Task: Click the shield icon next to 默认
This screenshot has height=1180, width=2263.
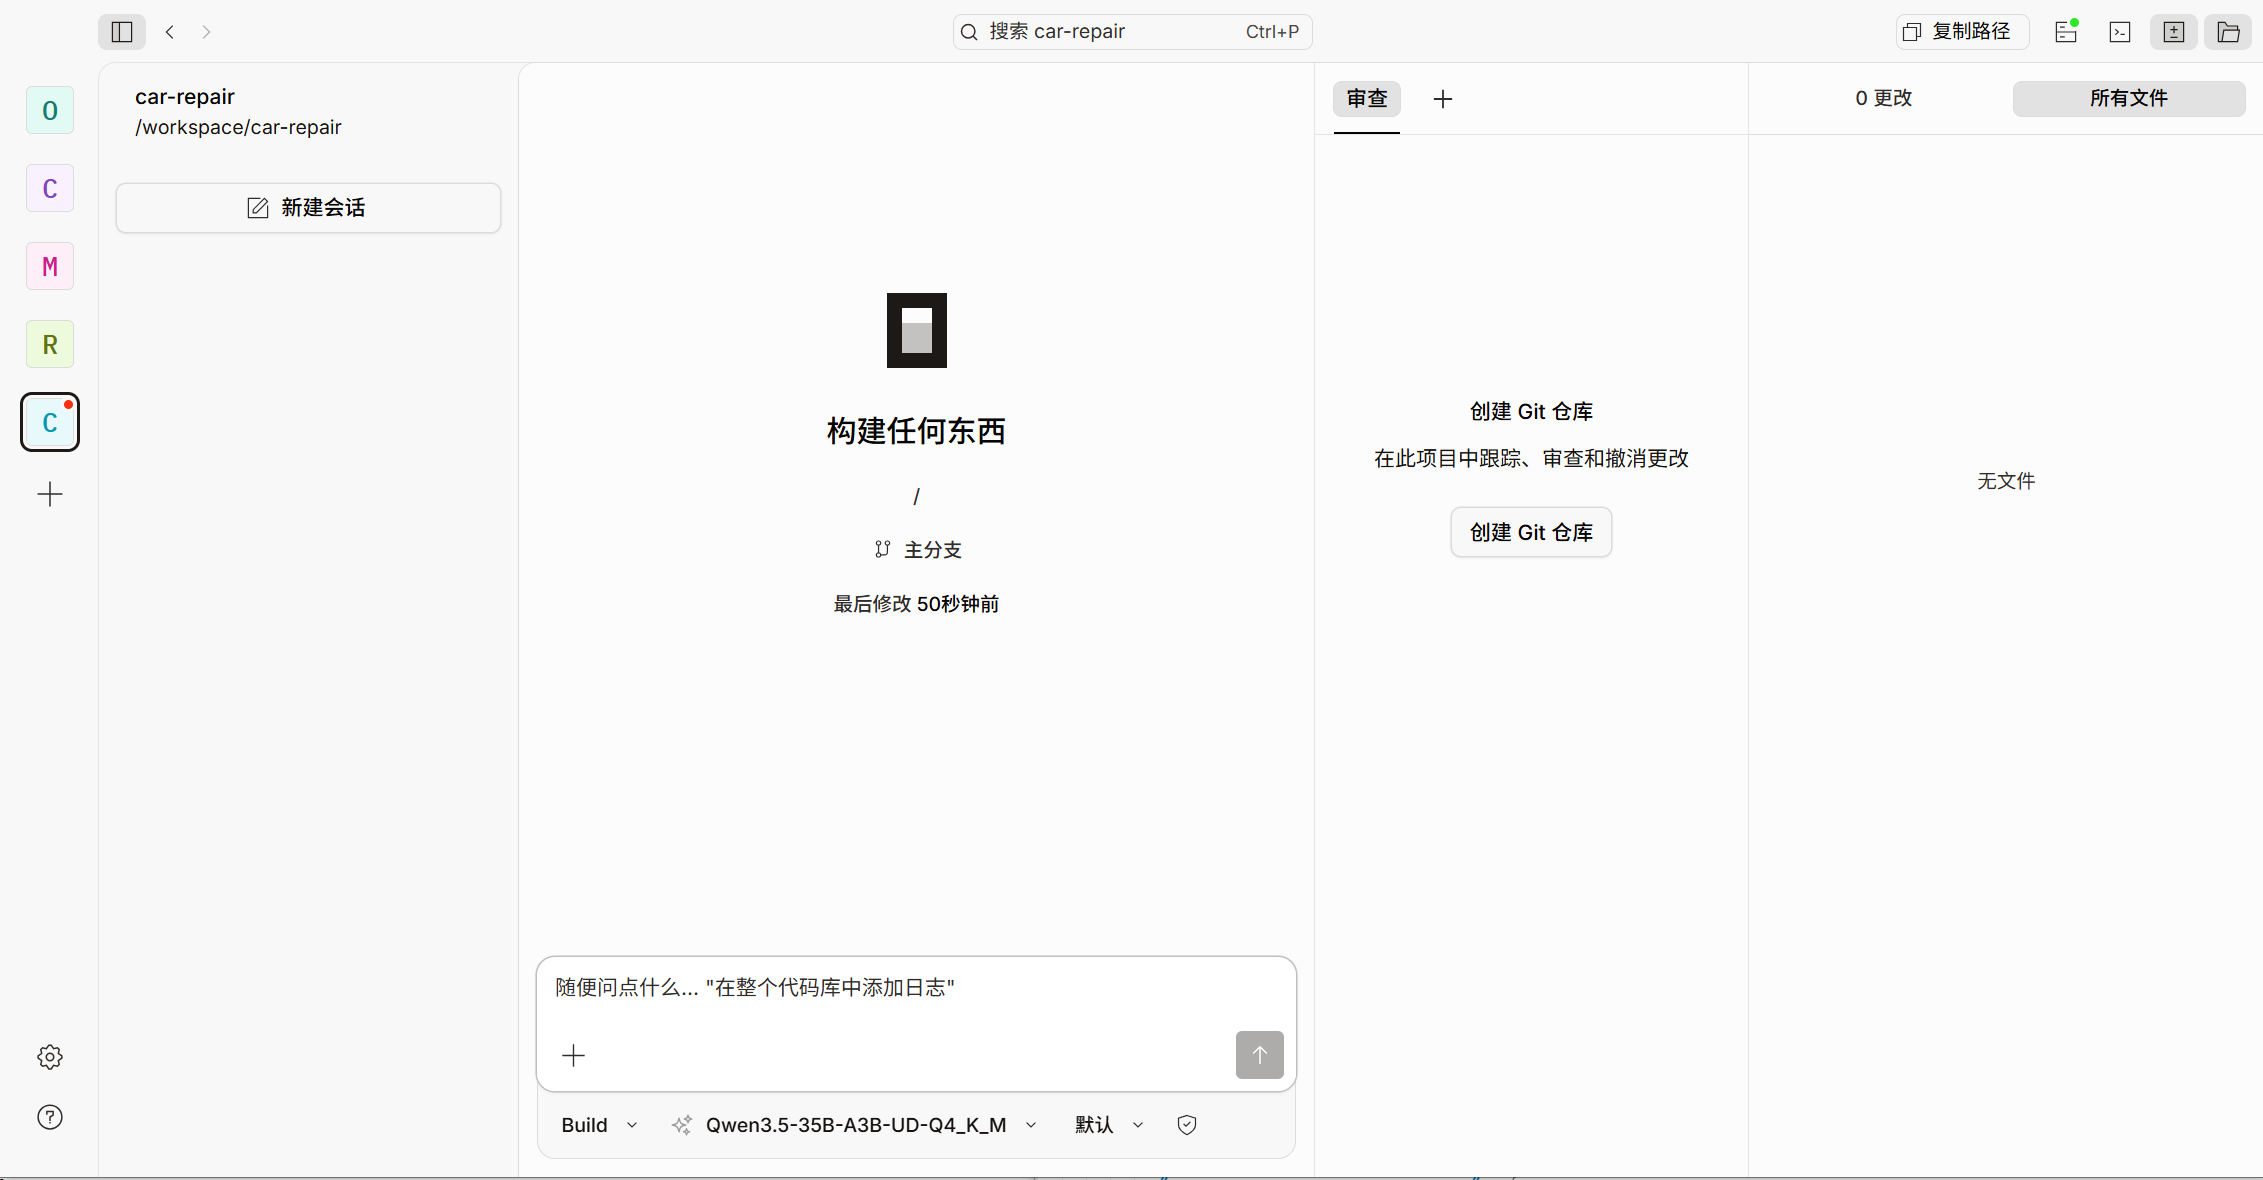Action: [x=1186, y=1125]
